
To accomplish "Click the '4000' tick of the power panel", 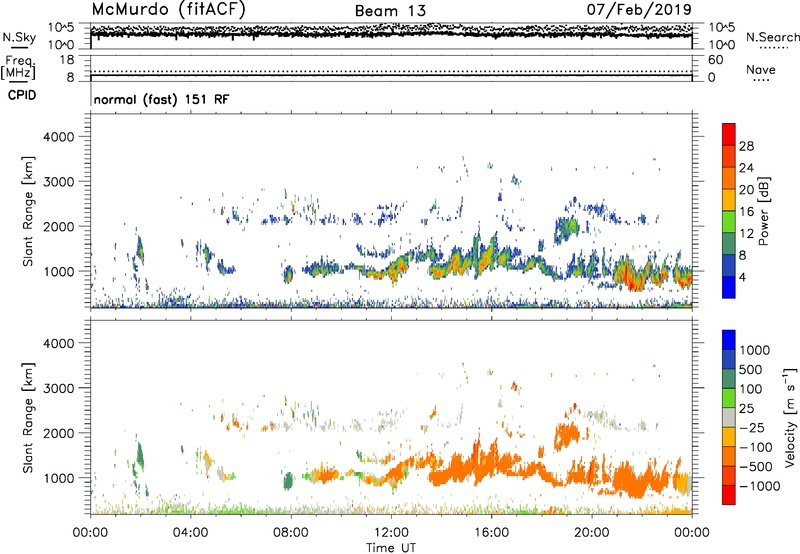I will [59, 137].
